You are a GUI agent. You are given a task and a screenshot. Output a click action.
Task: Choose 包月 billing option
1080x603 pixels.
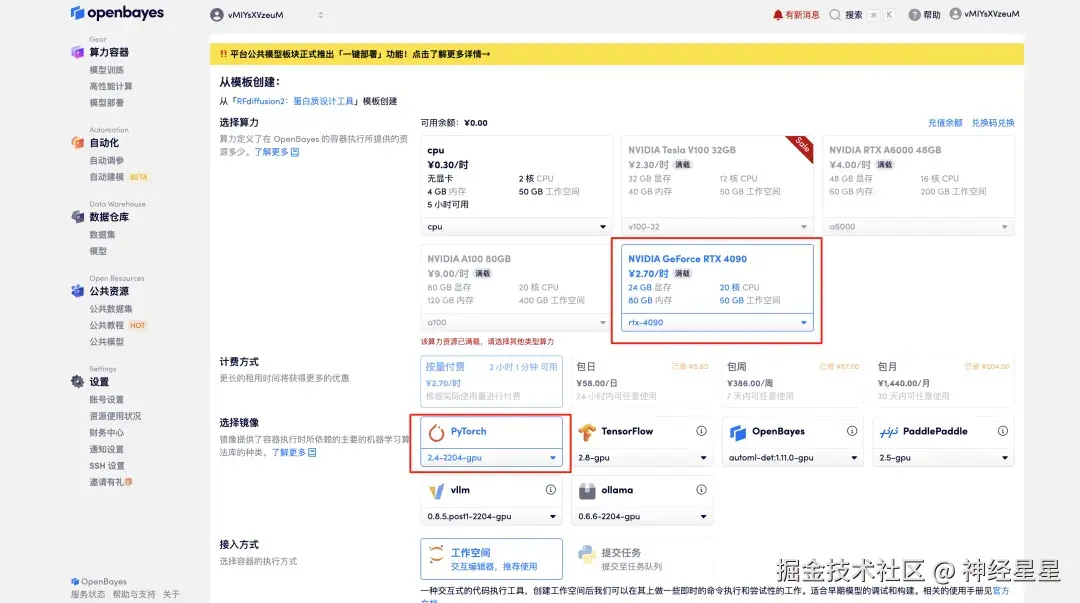(944, 381)
